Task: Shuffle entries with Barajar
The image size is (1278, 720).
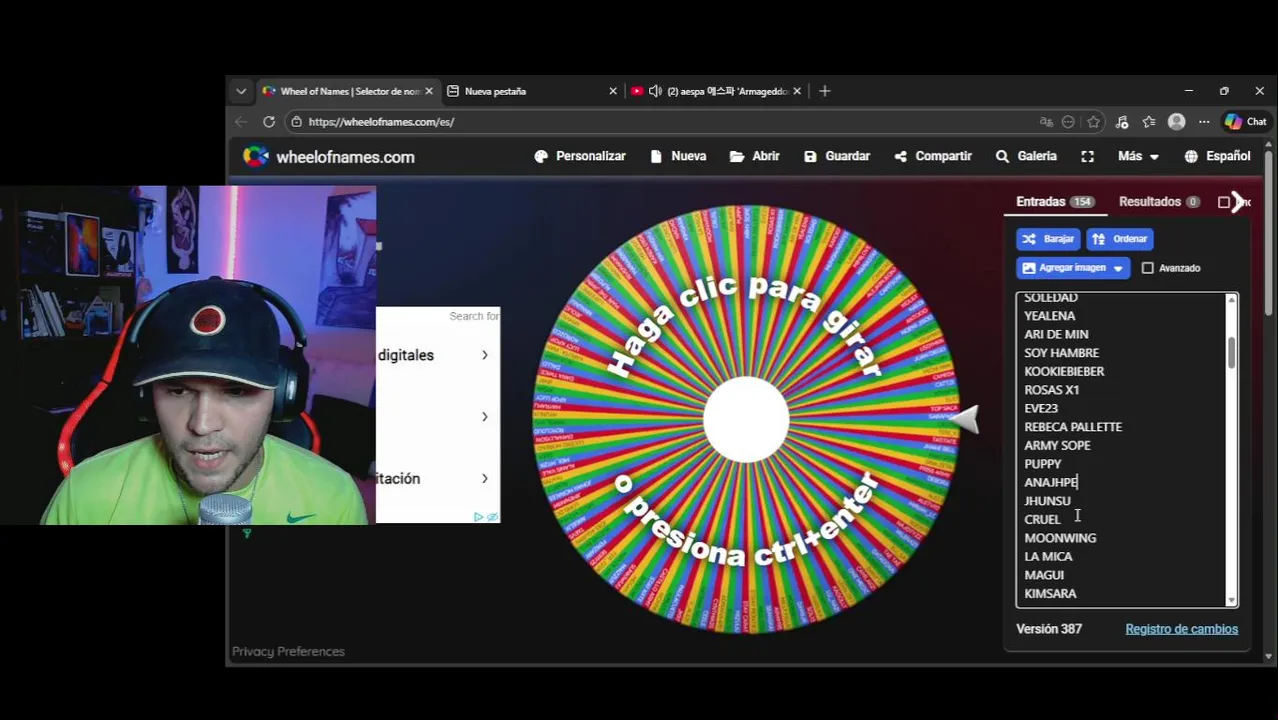Action: tap(1048, 239)
